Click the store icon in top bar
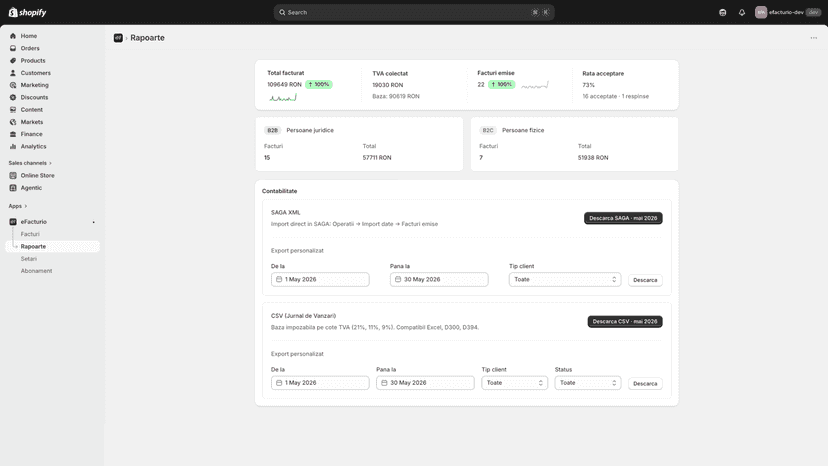 [x=723, y=13]
